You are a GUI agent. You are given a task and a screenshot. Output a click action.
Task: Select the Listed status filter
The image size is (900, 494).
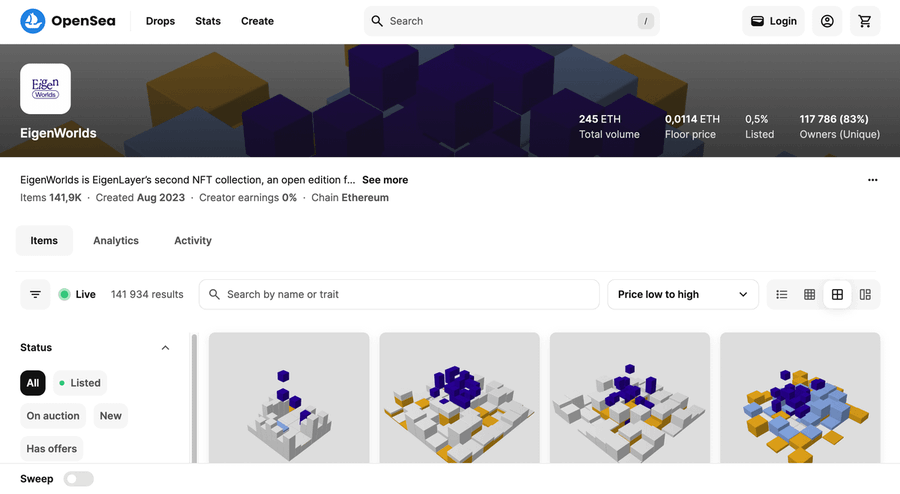(x=79, y=383)
